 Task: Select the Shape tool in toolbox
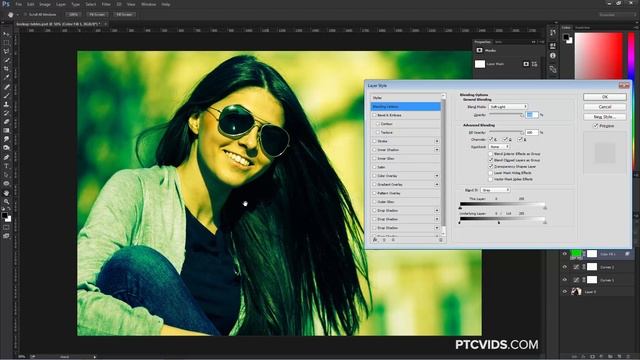tap(6, 184)
